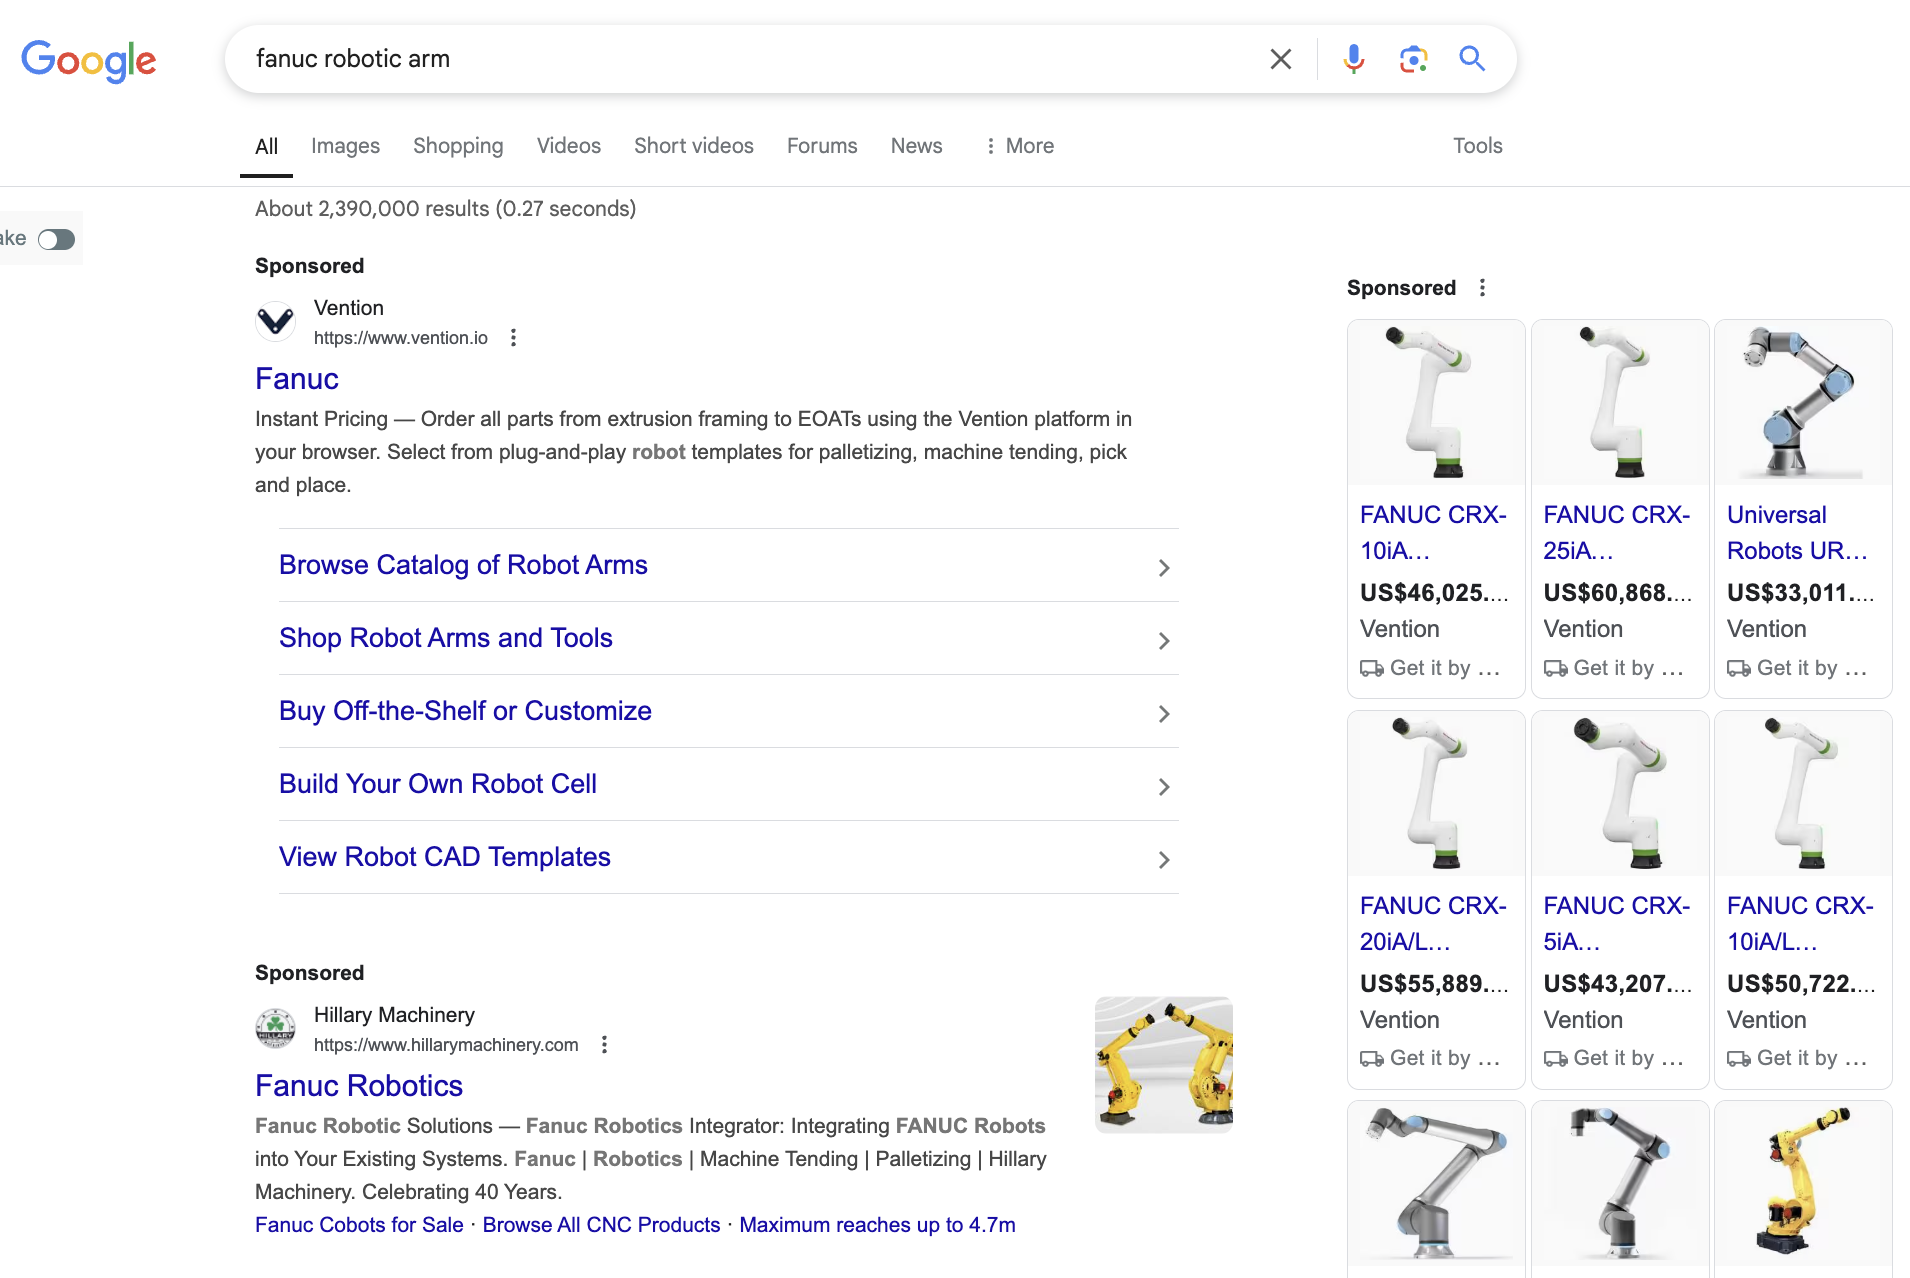Expand Browse Catalog of Robot Arms chevron

[x=1164, y=568]
